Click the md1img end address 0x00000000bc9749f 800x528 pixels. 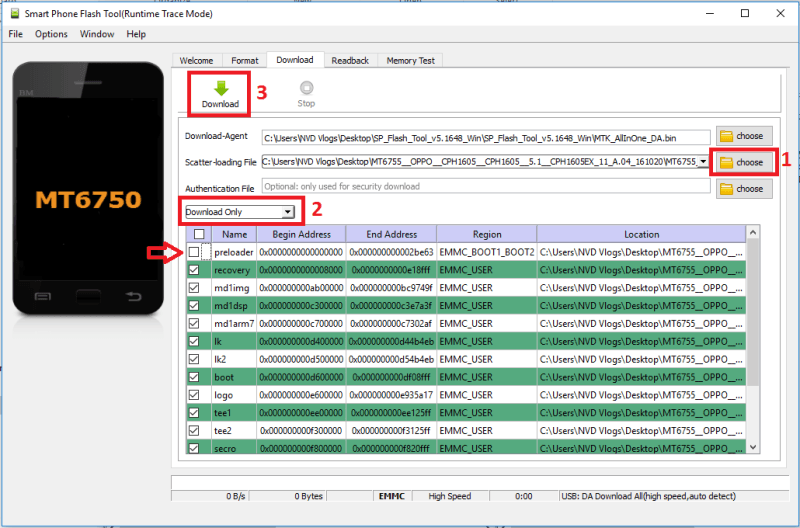391,288
